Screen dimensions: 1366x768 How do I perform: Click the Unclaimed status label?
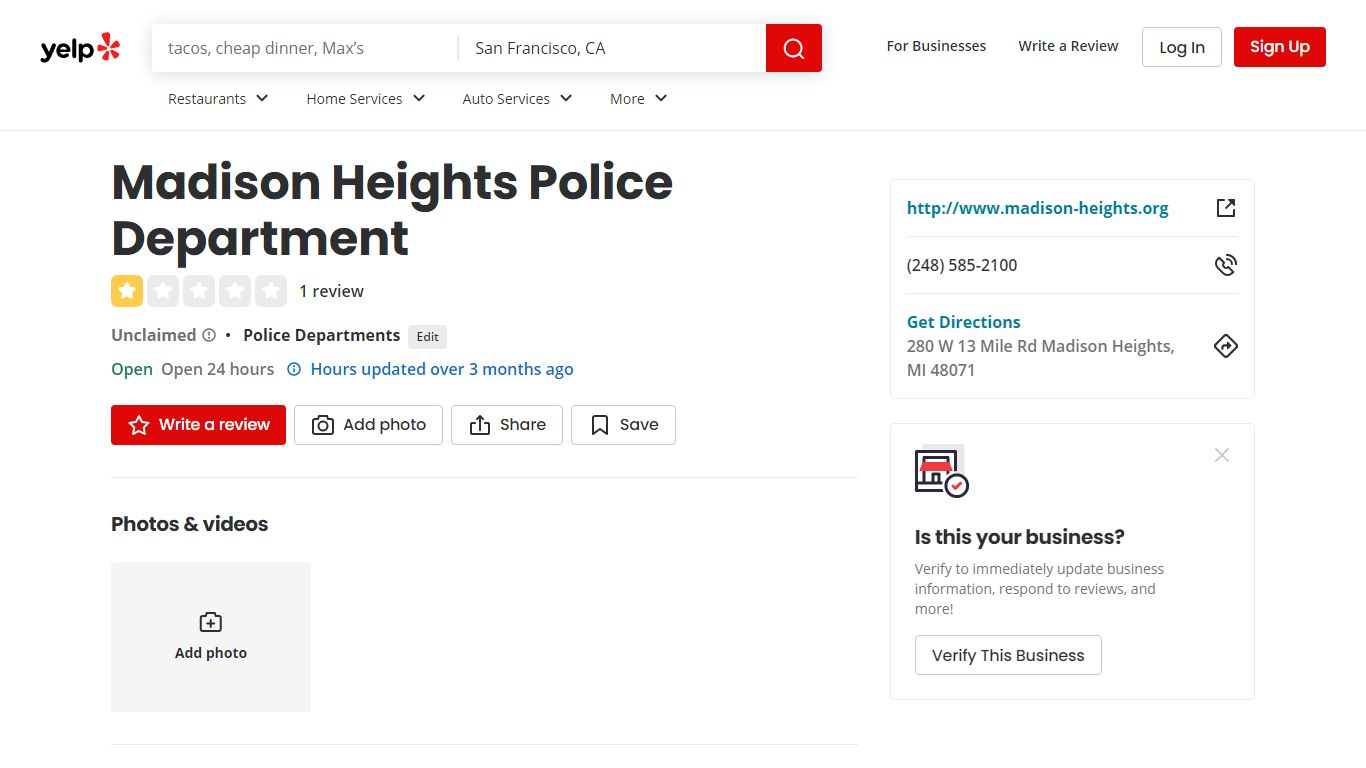pyautogui.click(x=153, y=335)
